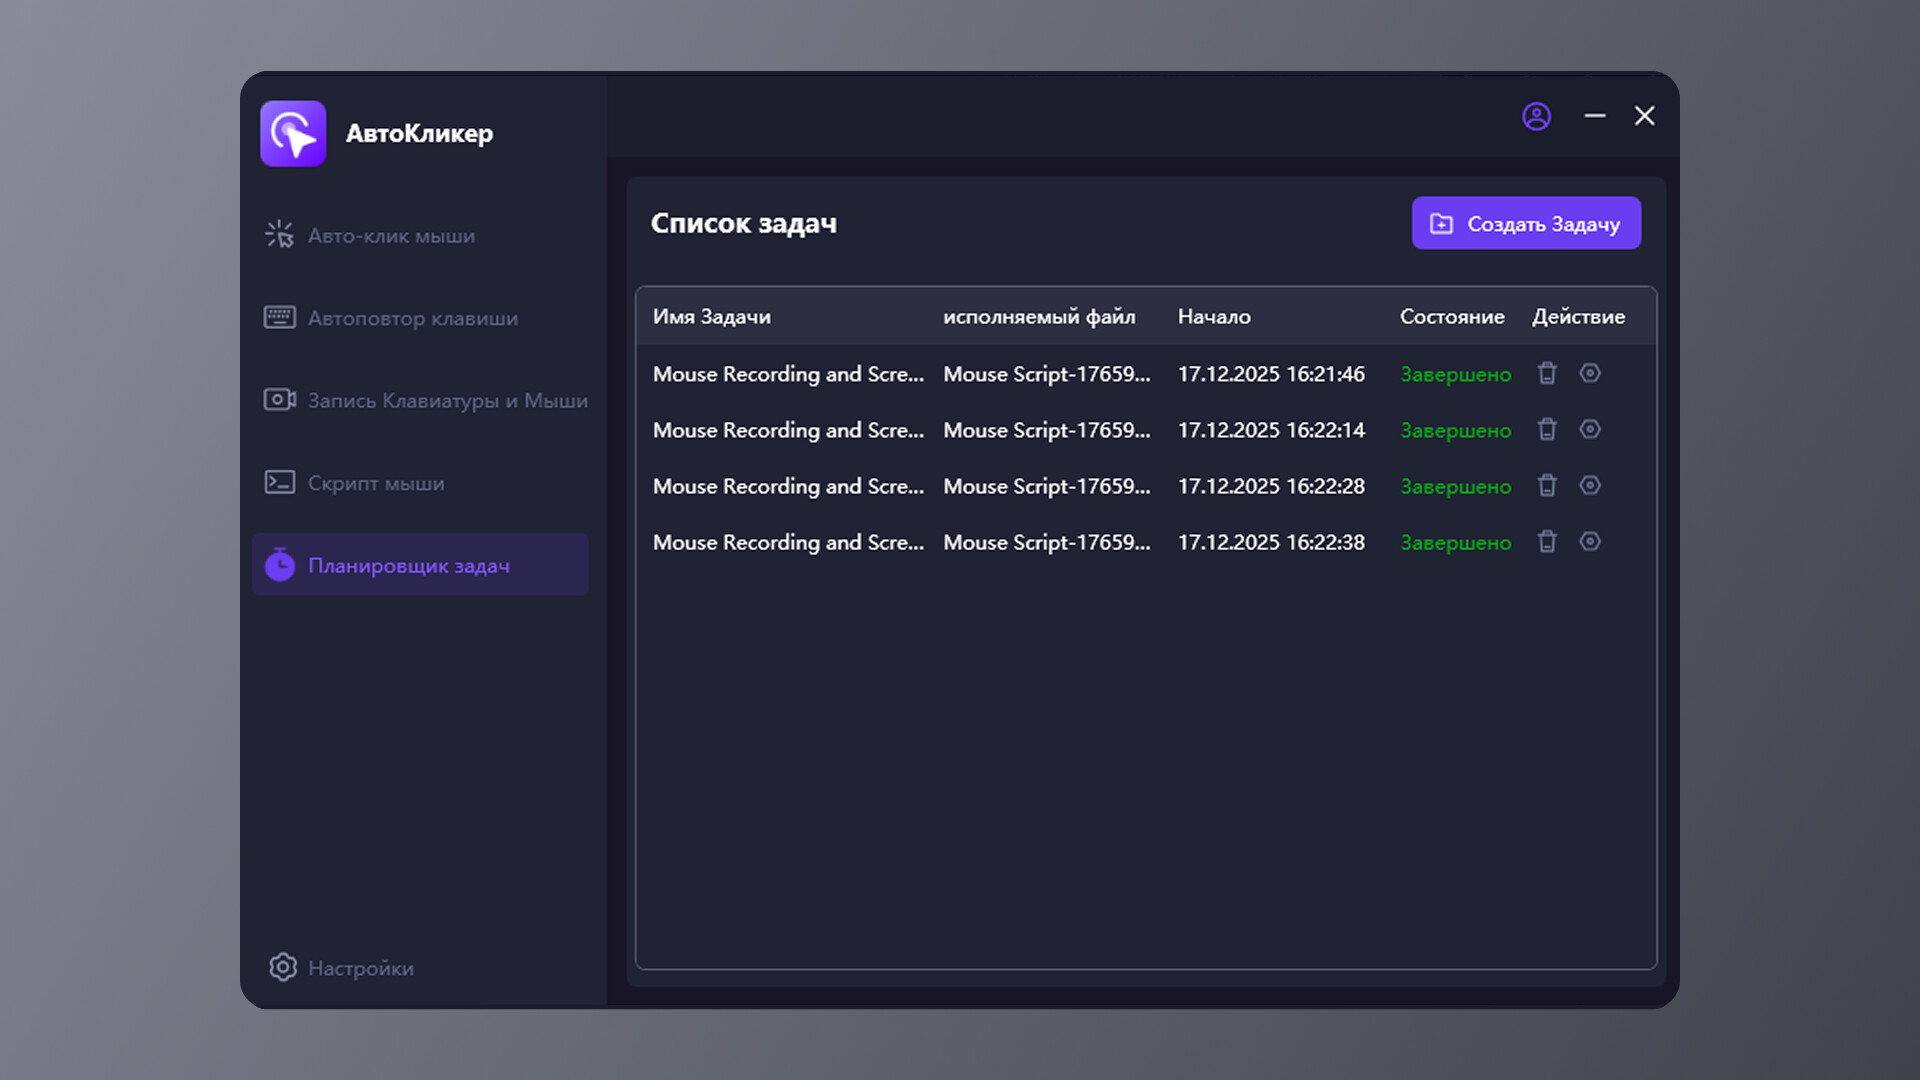Open the Авто-клик мыши section
The image size is (1920, 1080).
click(391, 236)
